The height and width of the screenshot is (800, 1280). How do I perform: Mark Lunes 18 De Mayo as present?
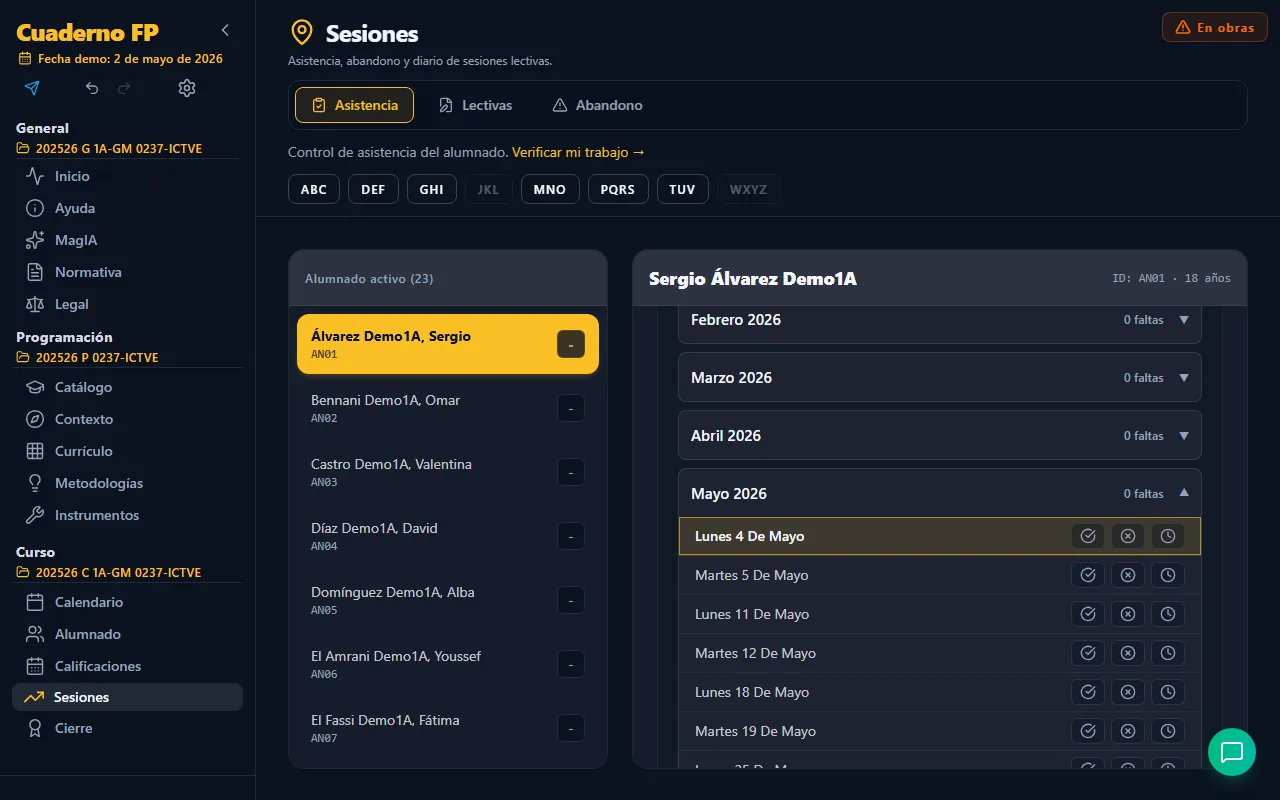click(x=1088, y=692)
